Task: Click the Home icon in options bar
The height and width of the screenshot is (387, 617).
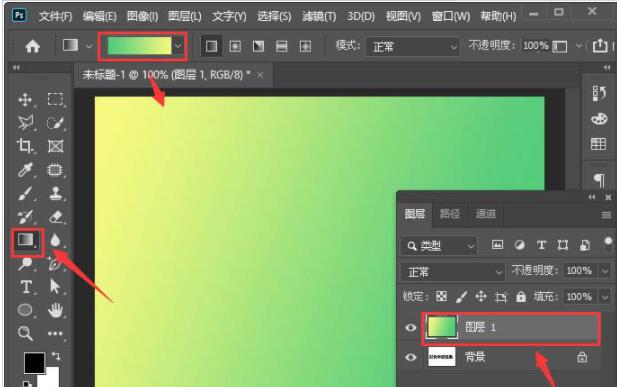Action: pyautogui.click(x=33, y=46)
